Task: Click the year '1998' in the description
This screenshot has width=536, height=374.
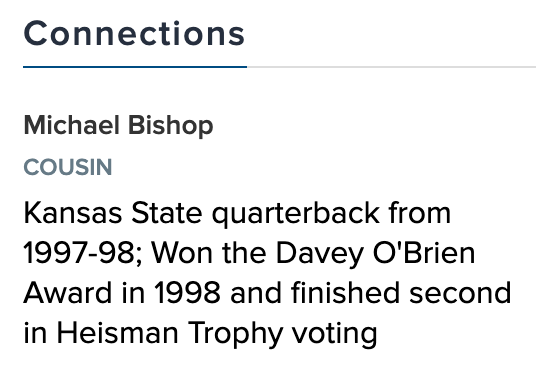Action: click(x=187, y=293)
